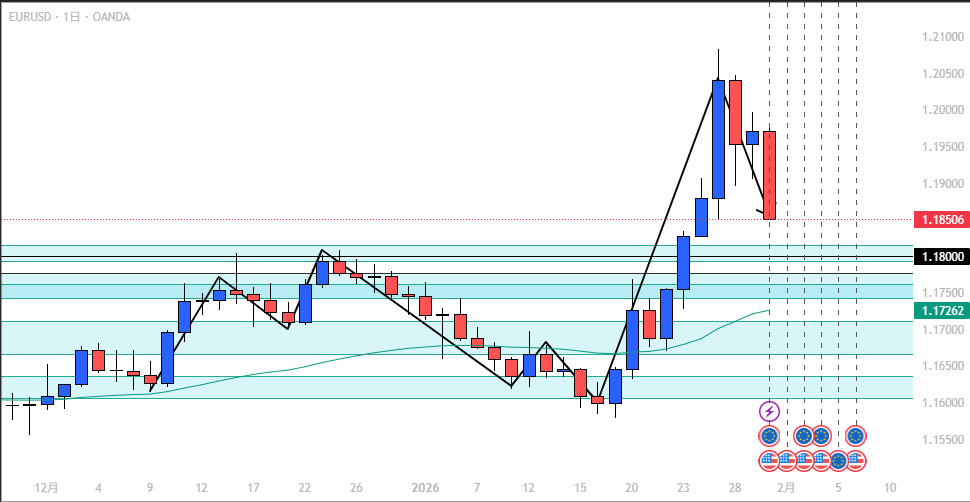Select the black 1.18000 price line label
The image size is (970, 502).
coord(940,257)
